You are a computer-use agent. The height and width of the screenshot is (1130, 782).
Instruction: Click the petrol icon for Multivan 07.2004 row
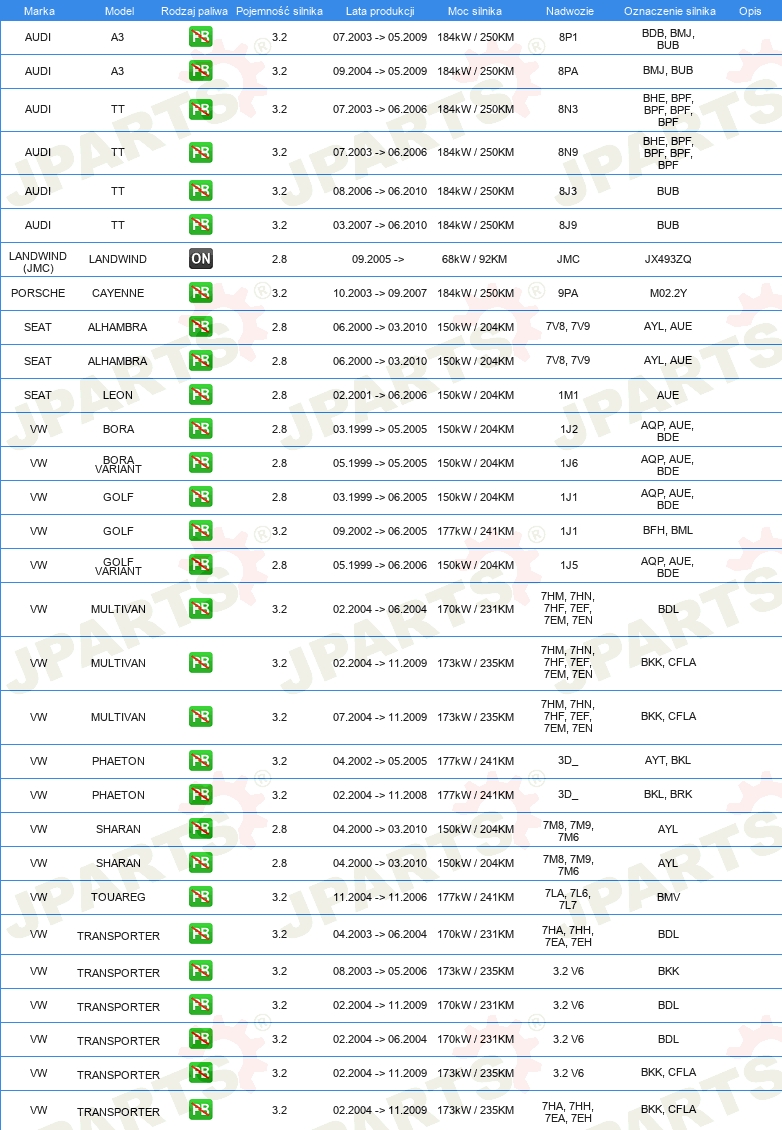[x=200, y=716]
